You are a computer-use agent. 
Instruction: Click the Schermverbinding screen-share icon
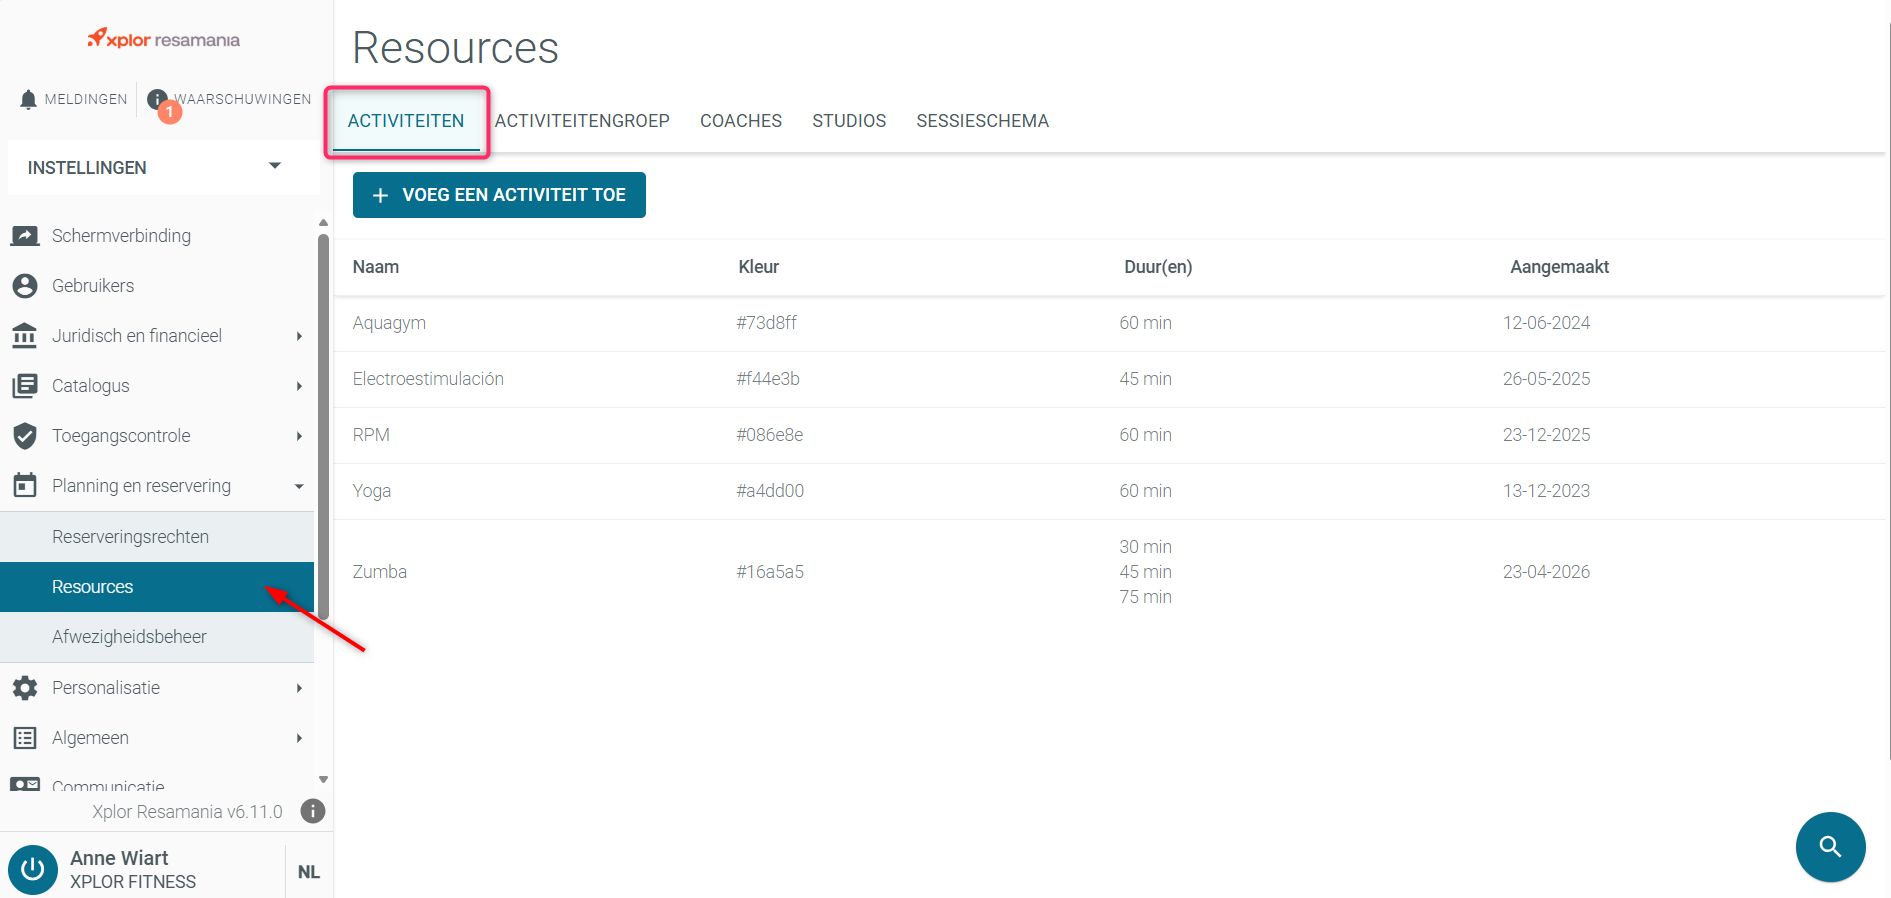pos(25,236)
